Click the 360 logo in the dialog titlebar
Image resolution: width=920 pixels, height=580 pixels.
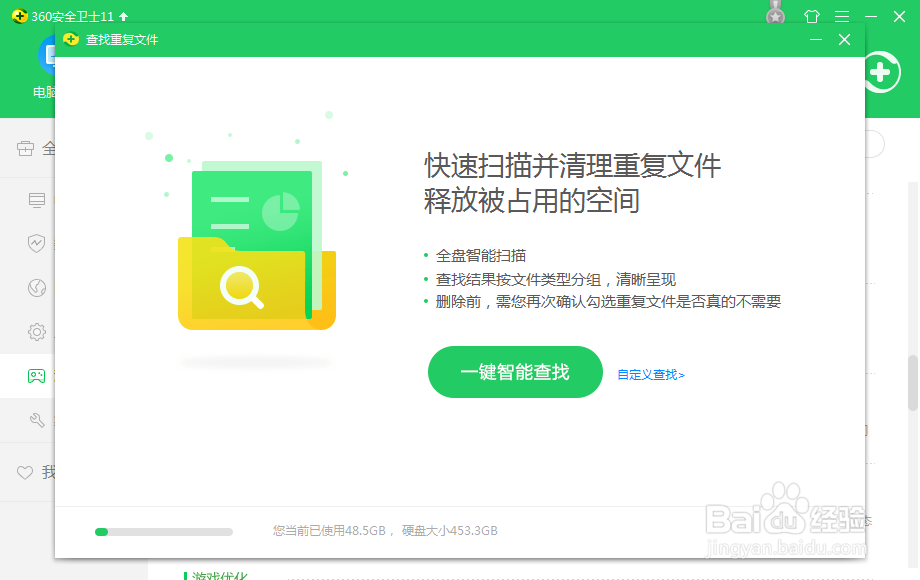(70, 40)
